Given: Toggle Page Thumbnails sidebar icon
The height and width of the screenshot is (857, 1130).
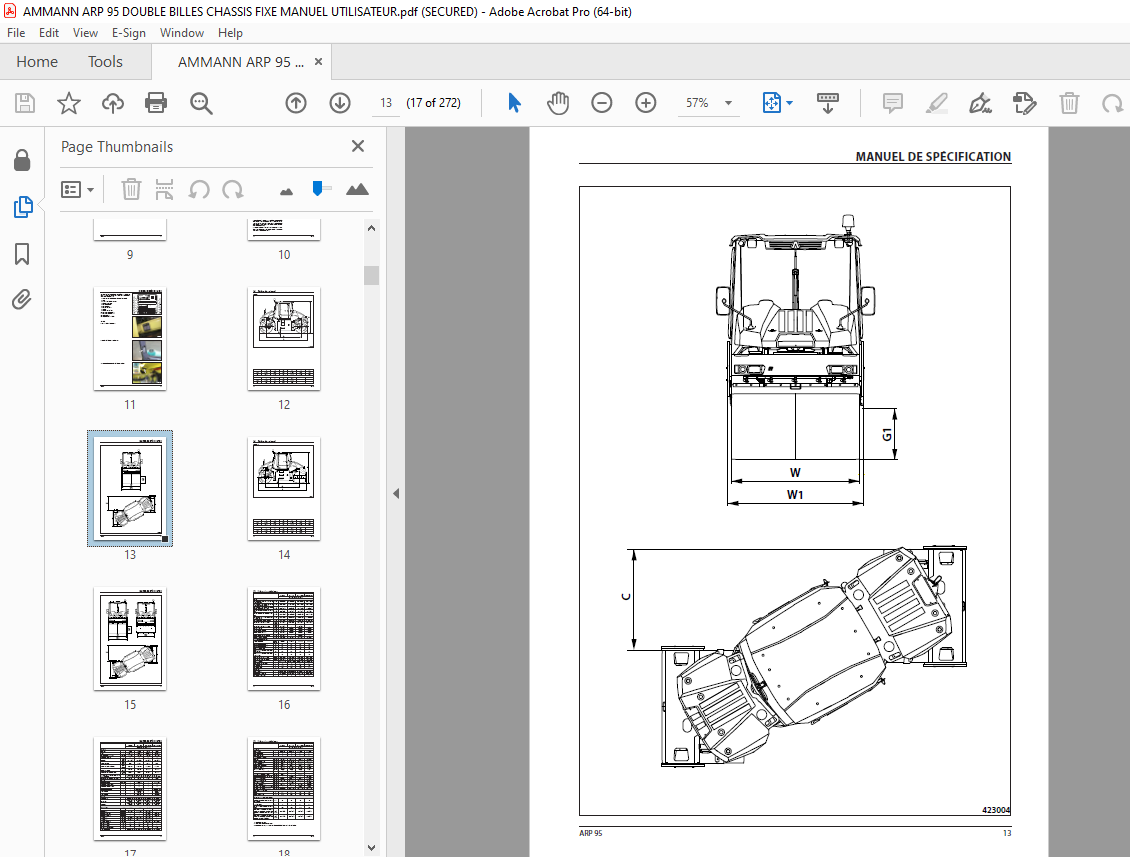Looking at the screenshot, I should (x=22, y=207).
